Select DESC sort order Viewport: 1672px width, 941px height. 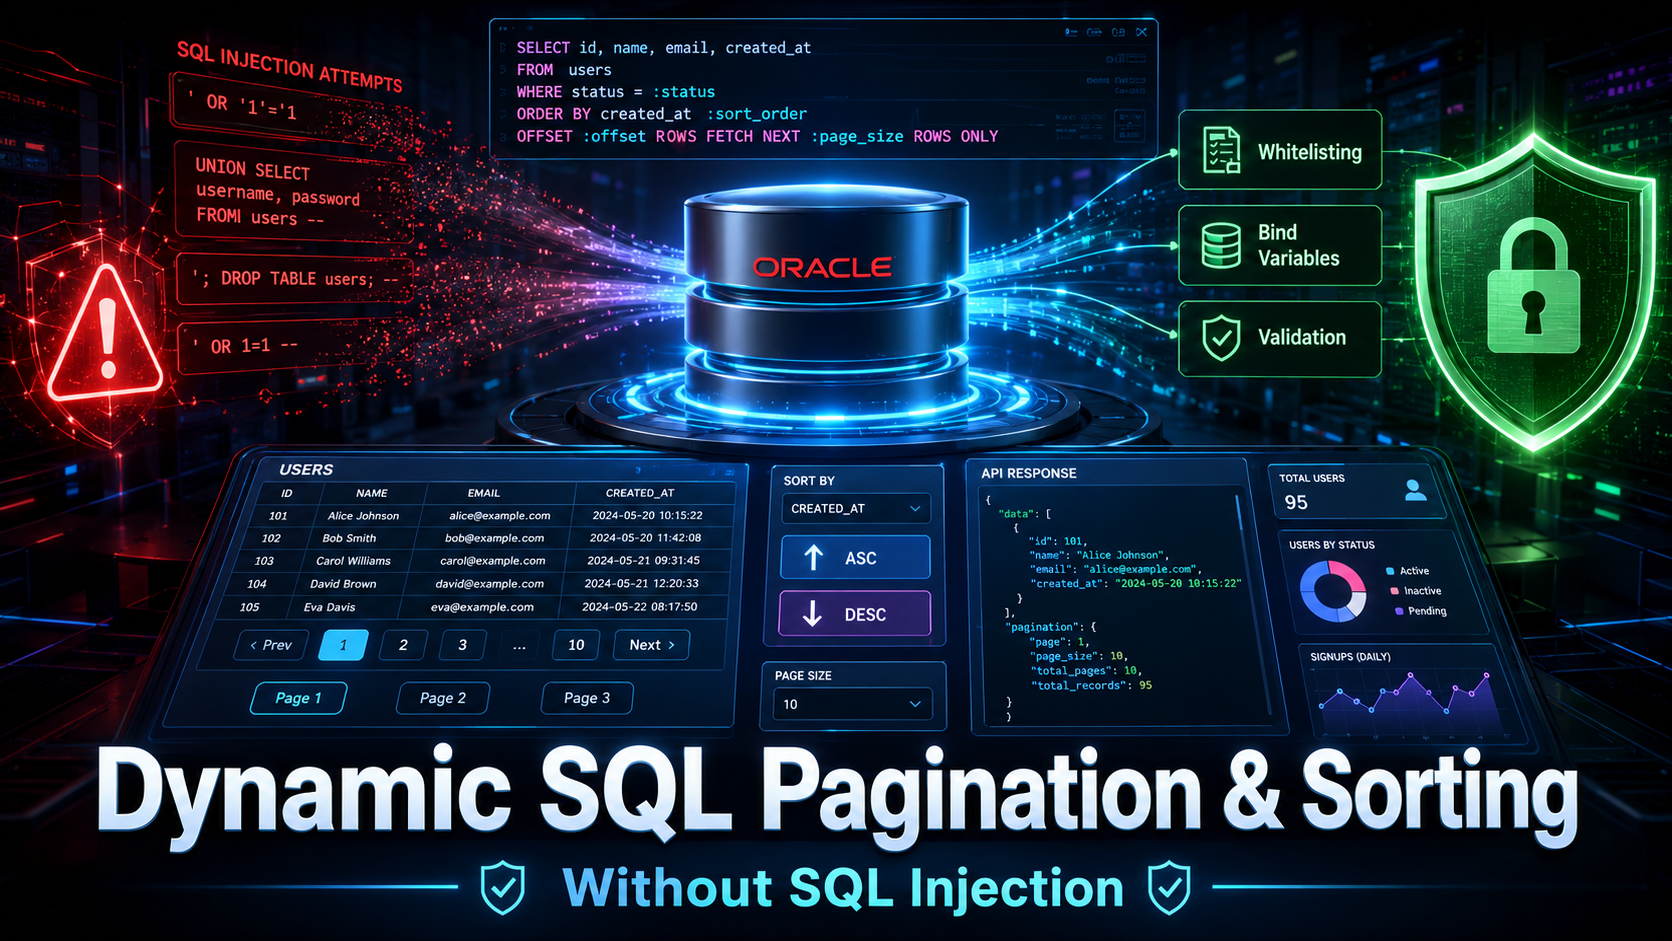tap(855, 614)
